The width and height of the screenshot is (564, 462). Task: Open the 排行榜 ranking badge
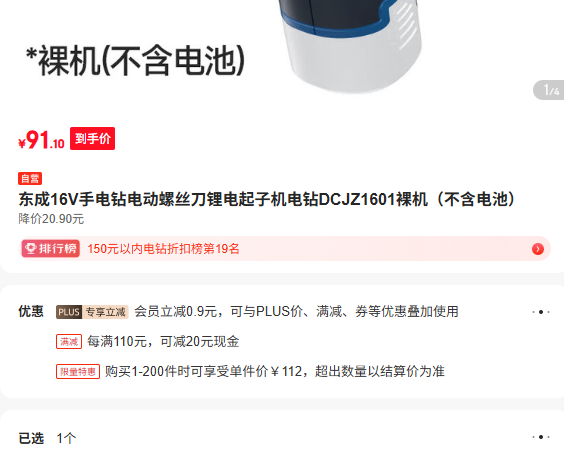50,249
